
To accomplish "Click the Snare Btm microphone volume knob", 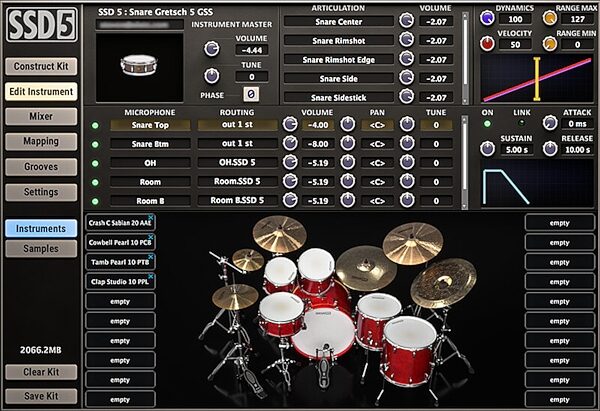I will click(x=290, y=143).
